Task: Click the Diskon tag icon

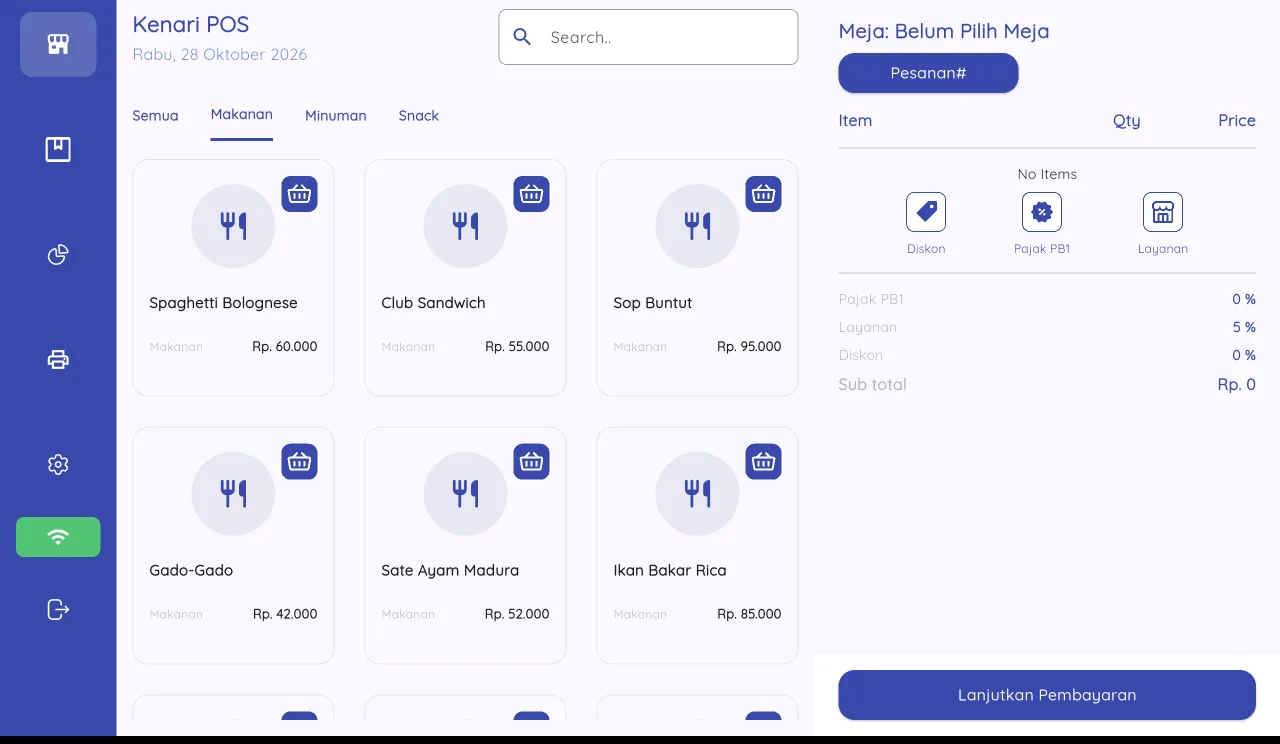Action: point(926,212)
